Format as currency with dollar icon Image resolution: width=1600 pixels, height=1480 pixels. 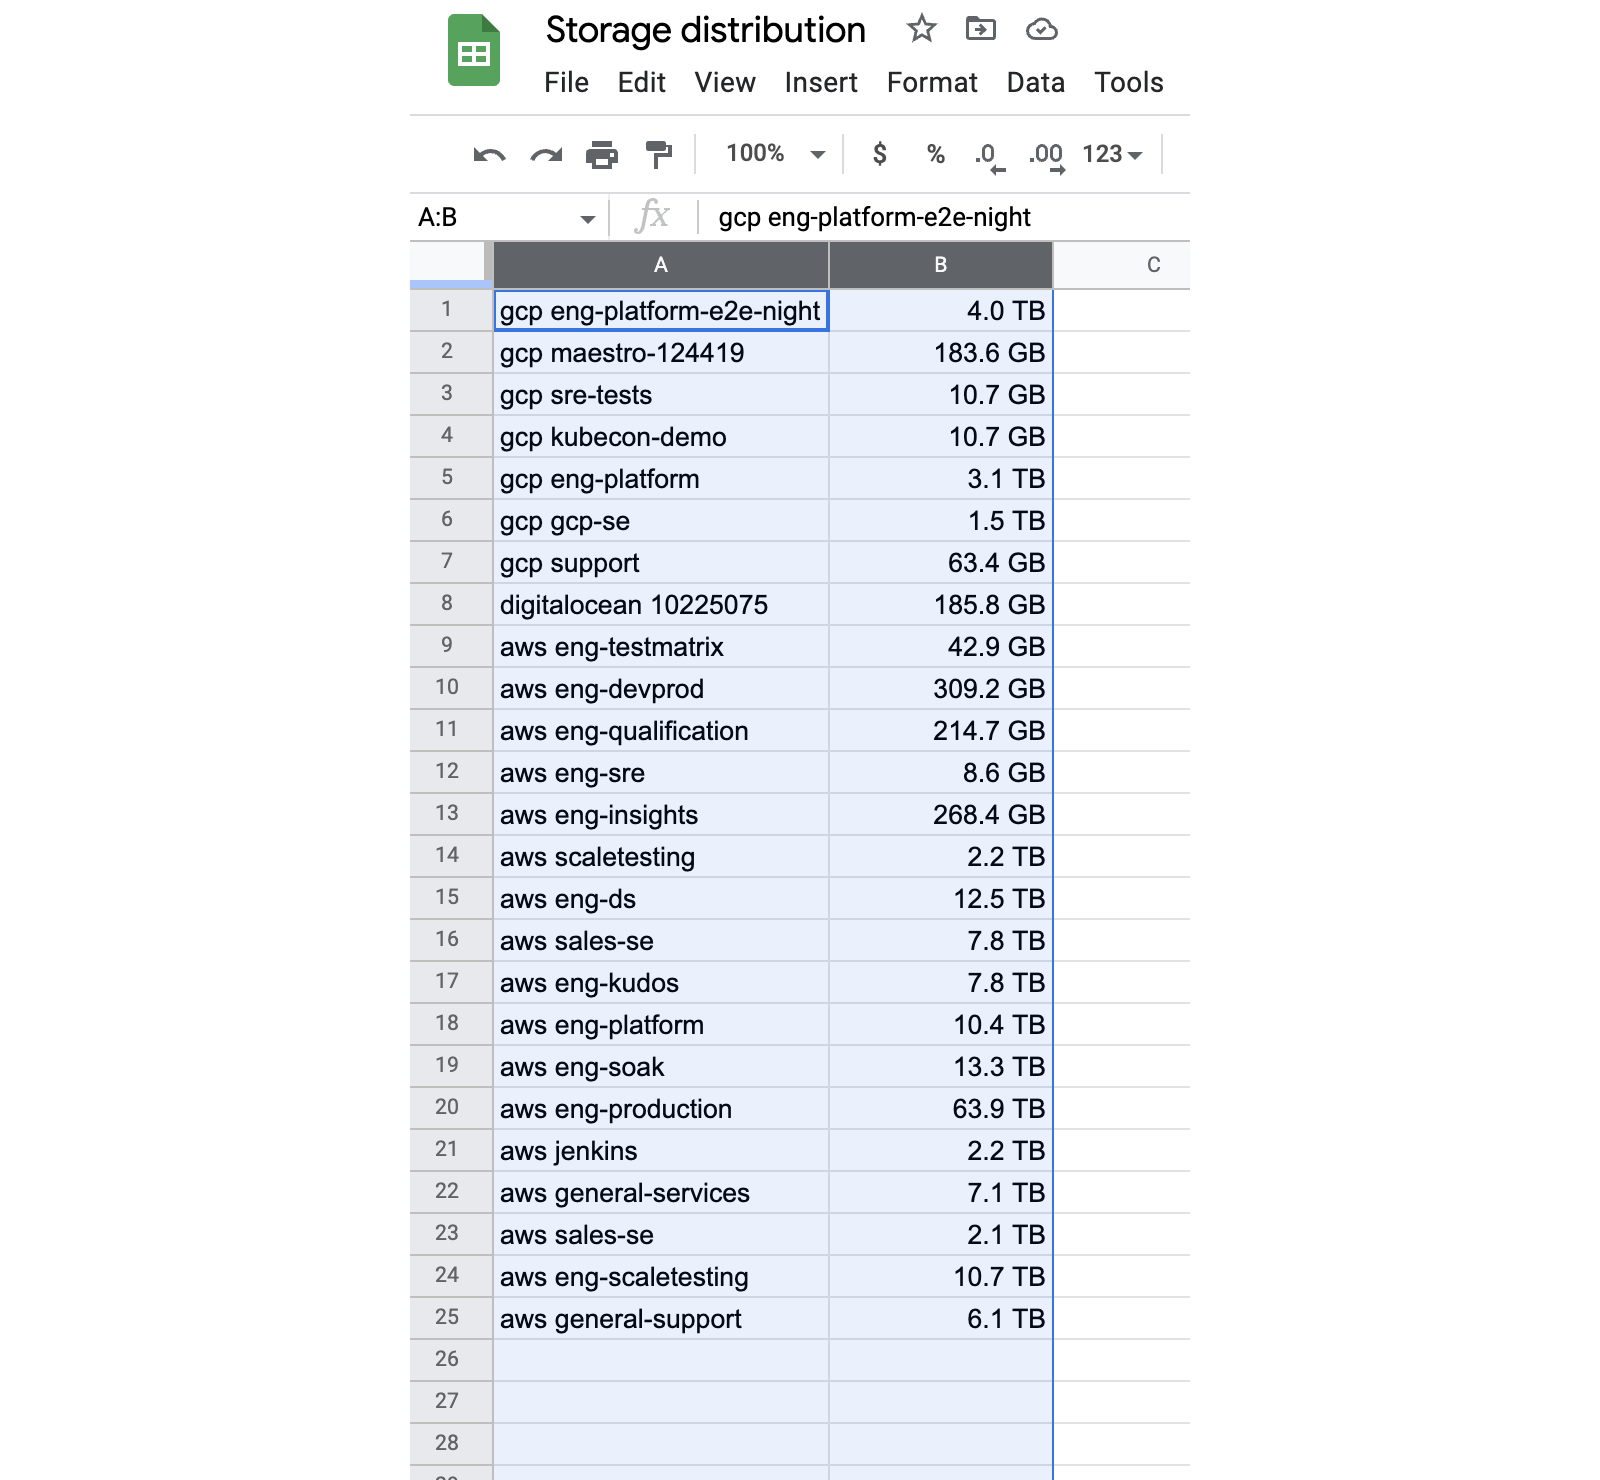coord(880,154)
